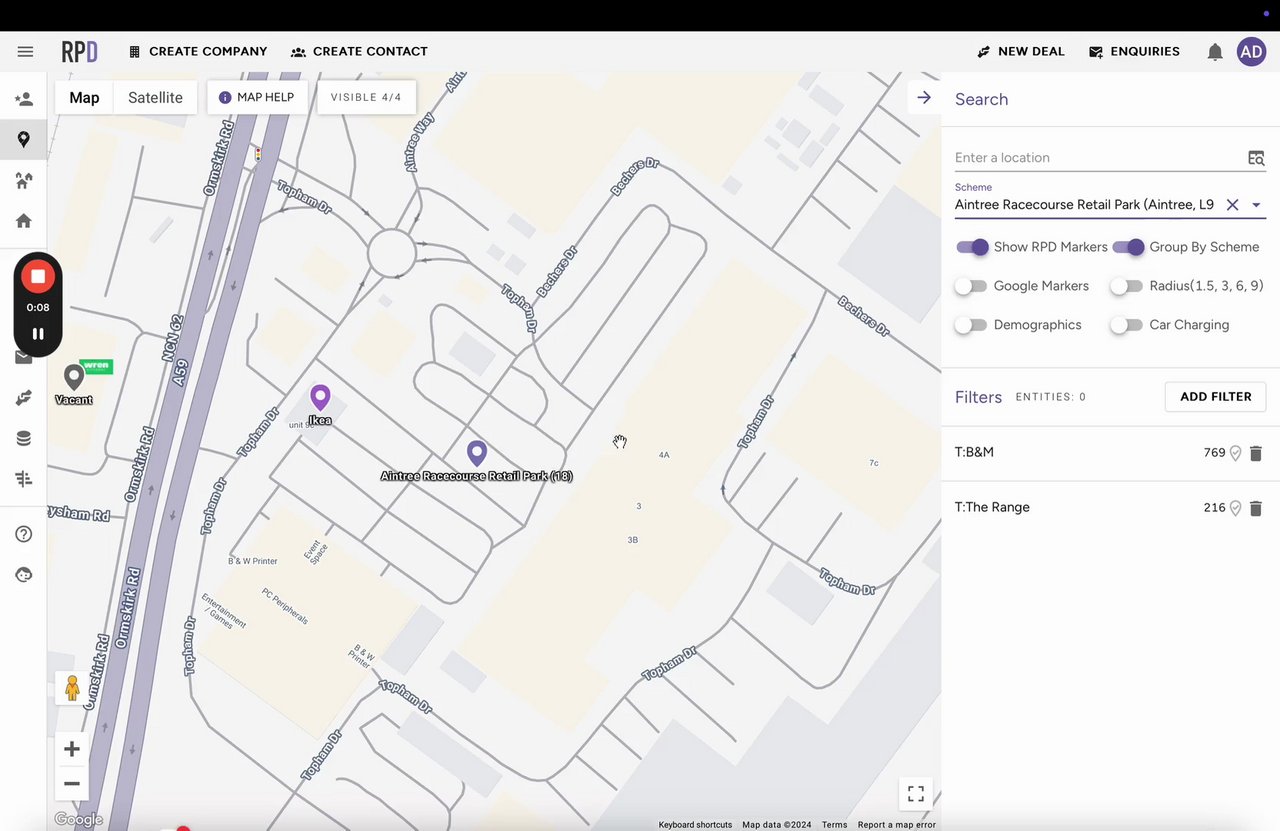Delete the T:B&M filter
The width and height of the screenshot is (1280, 831).
[1256, 453]
